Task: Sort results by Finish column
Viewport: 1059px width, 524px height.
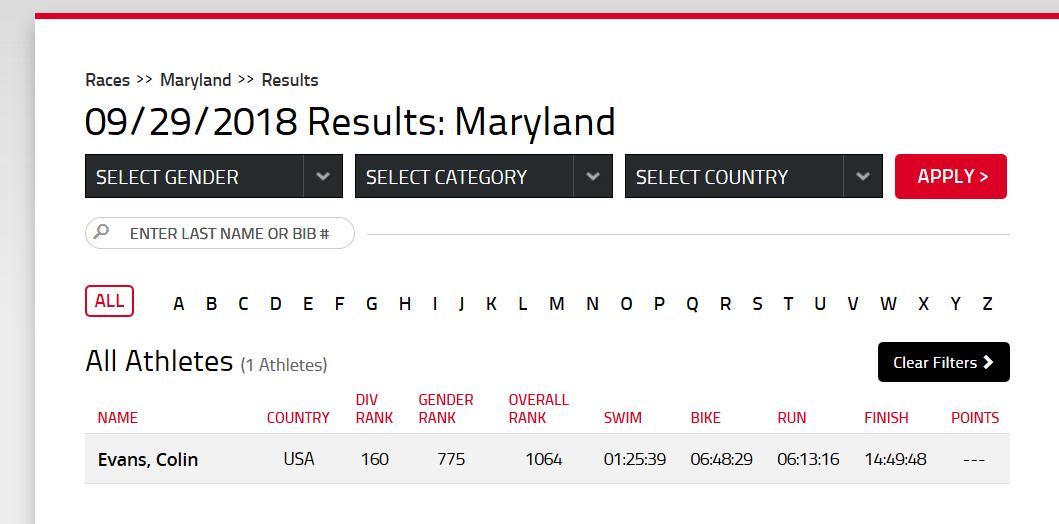Action: (886, 418)
